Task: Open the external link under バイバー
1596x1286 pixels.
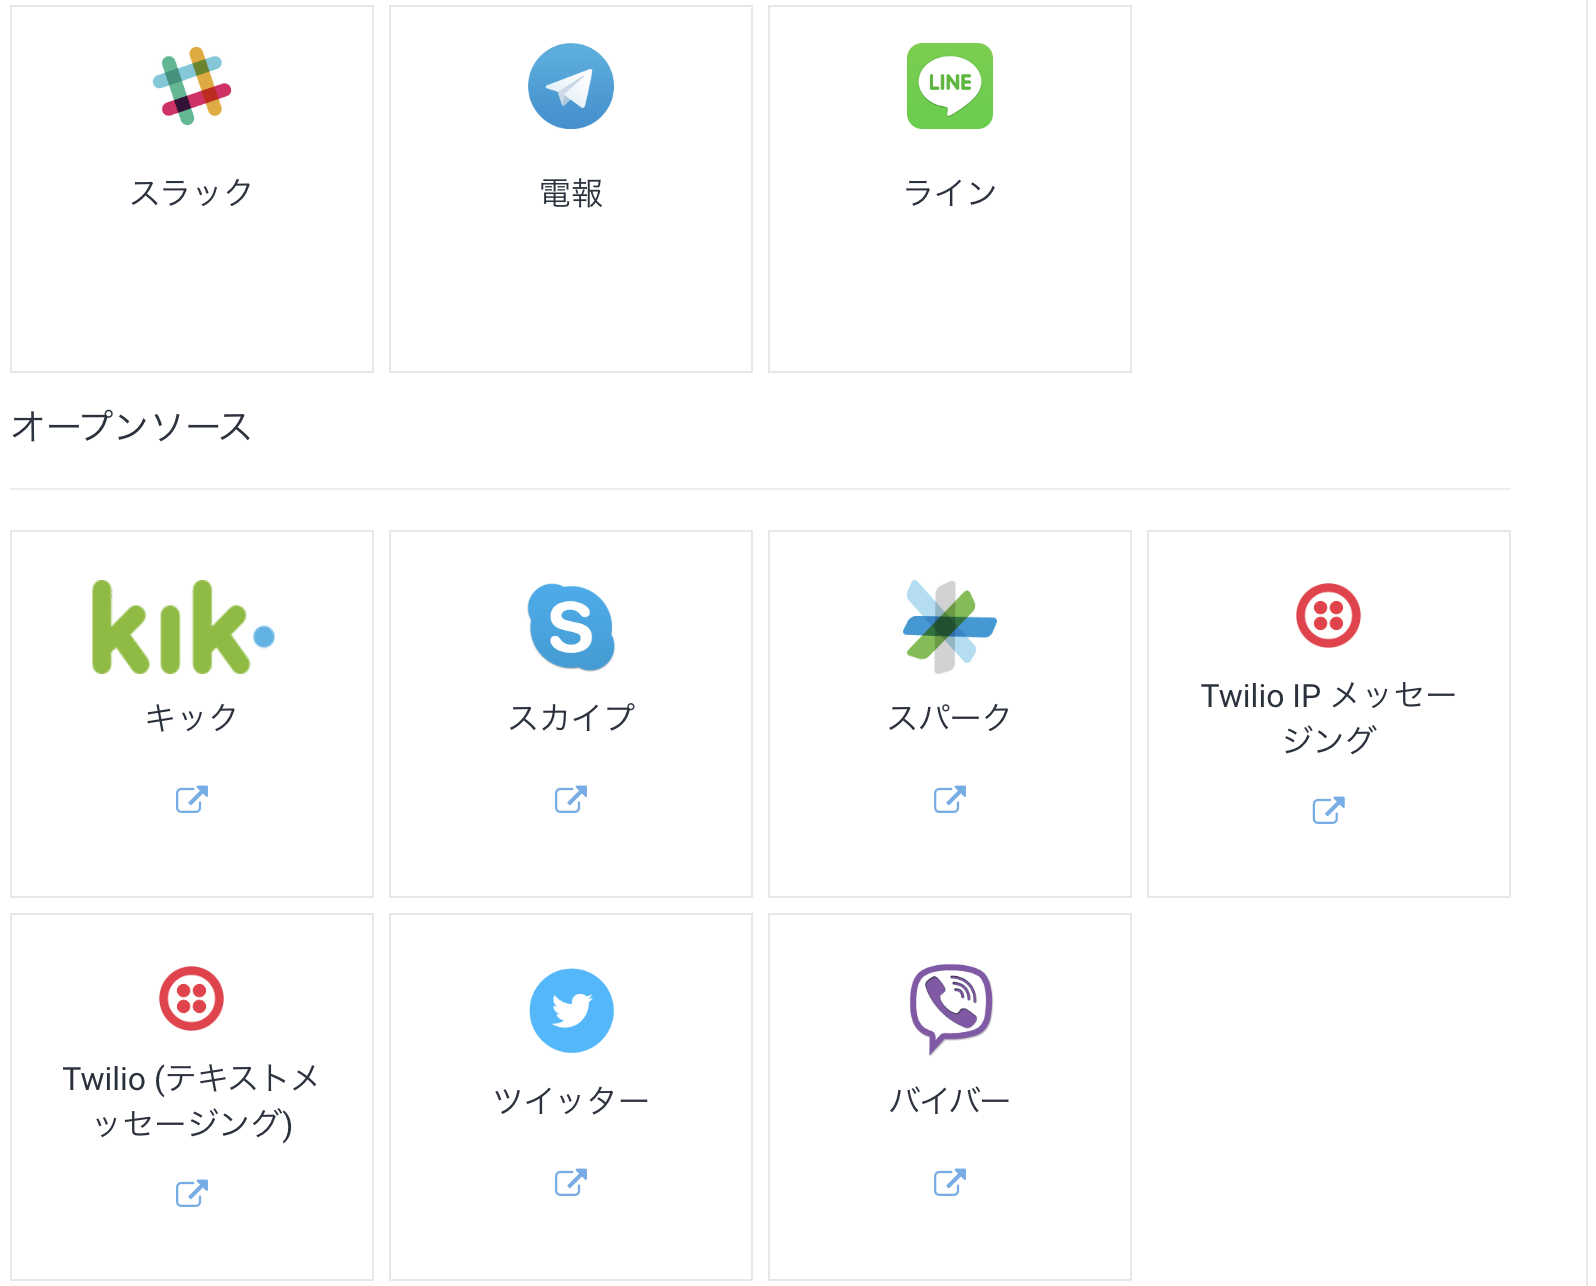Action: pos(949,1182)
